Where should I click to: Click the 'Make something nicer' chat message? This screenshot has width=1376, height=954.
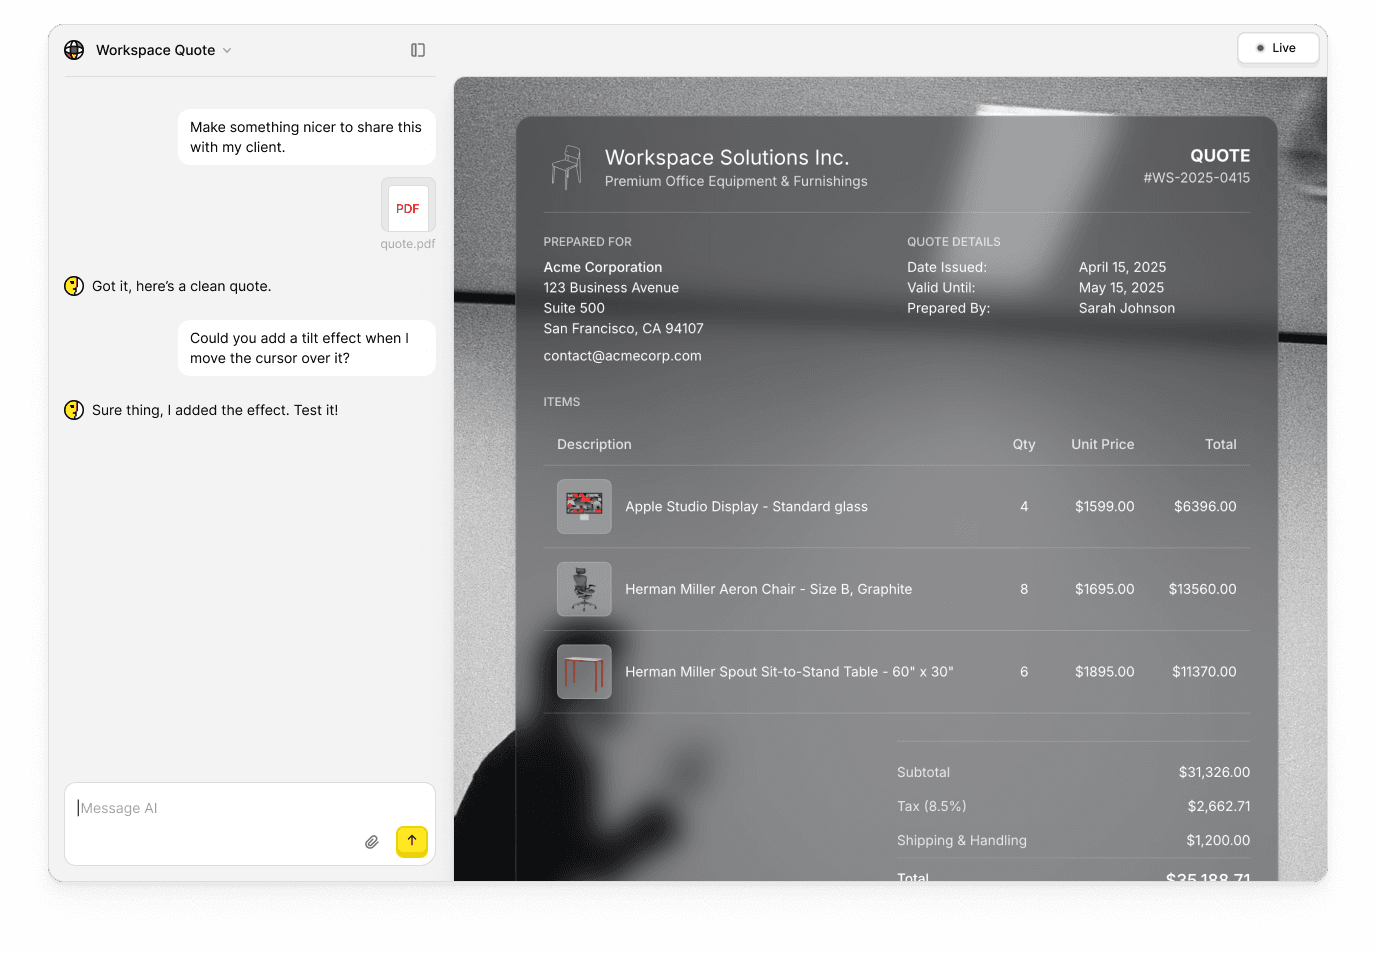(306, 137)
